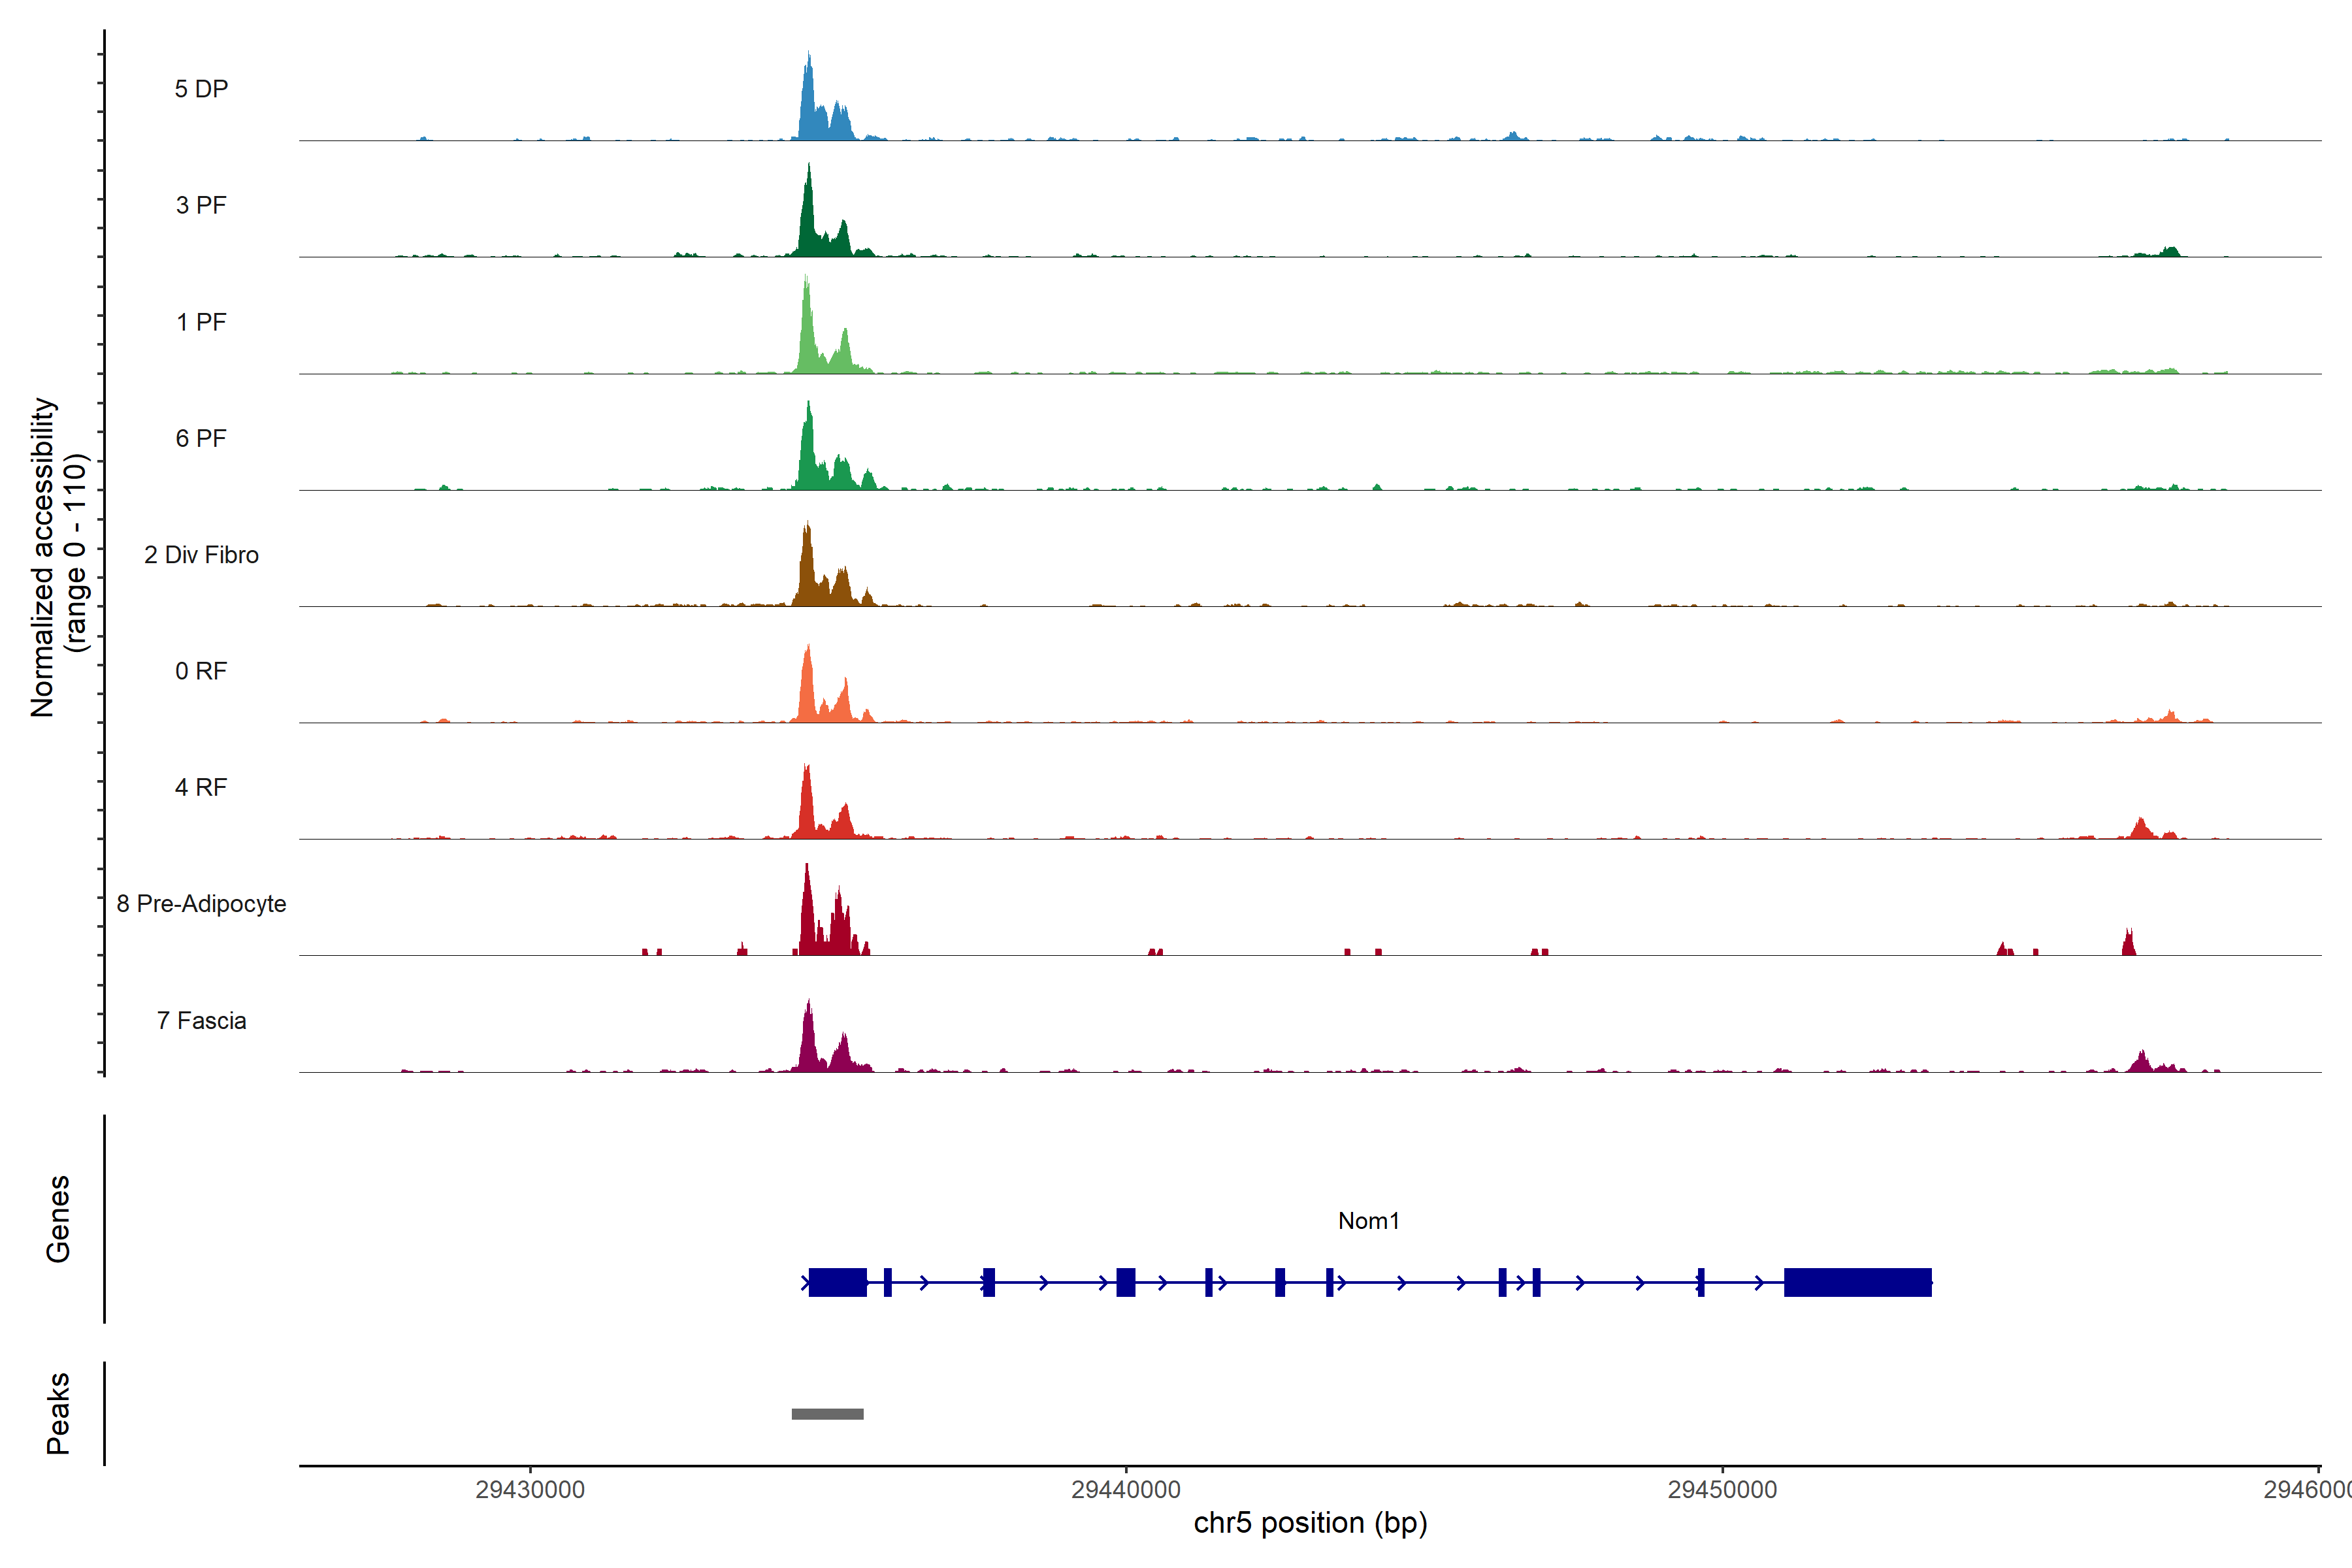Click the large last exon of Nom1
This screenshot has height=1568, width=2352.
click(x=1857, y=1282)
